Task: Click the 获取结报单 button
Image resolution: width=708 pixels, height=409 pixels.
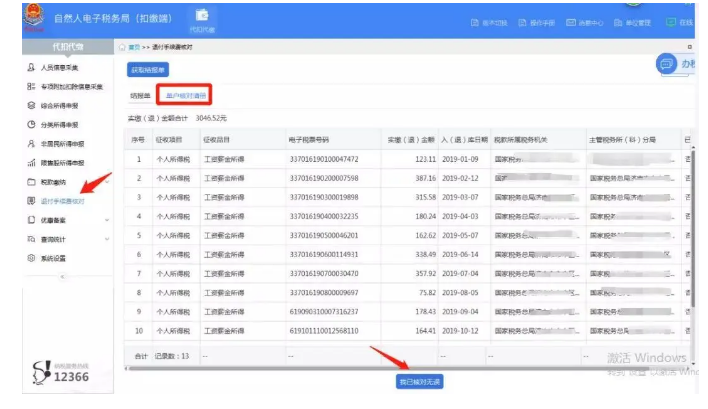Action: (x=149, y=70)
